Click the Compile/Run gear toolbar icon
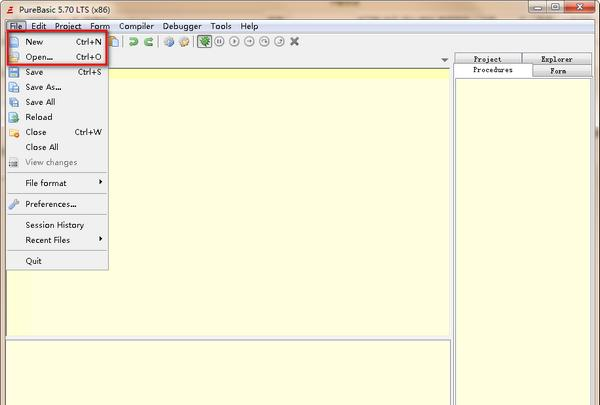Image resolution: width=600 pixels, height=405 pixels. pyautogui.click(x=169, y=42)
